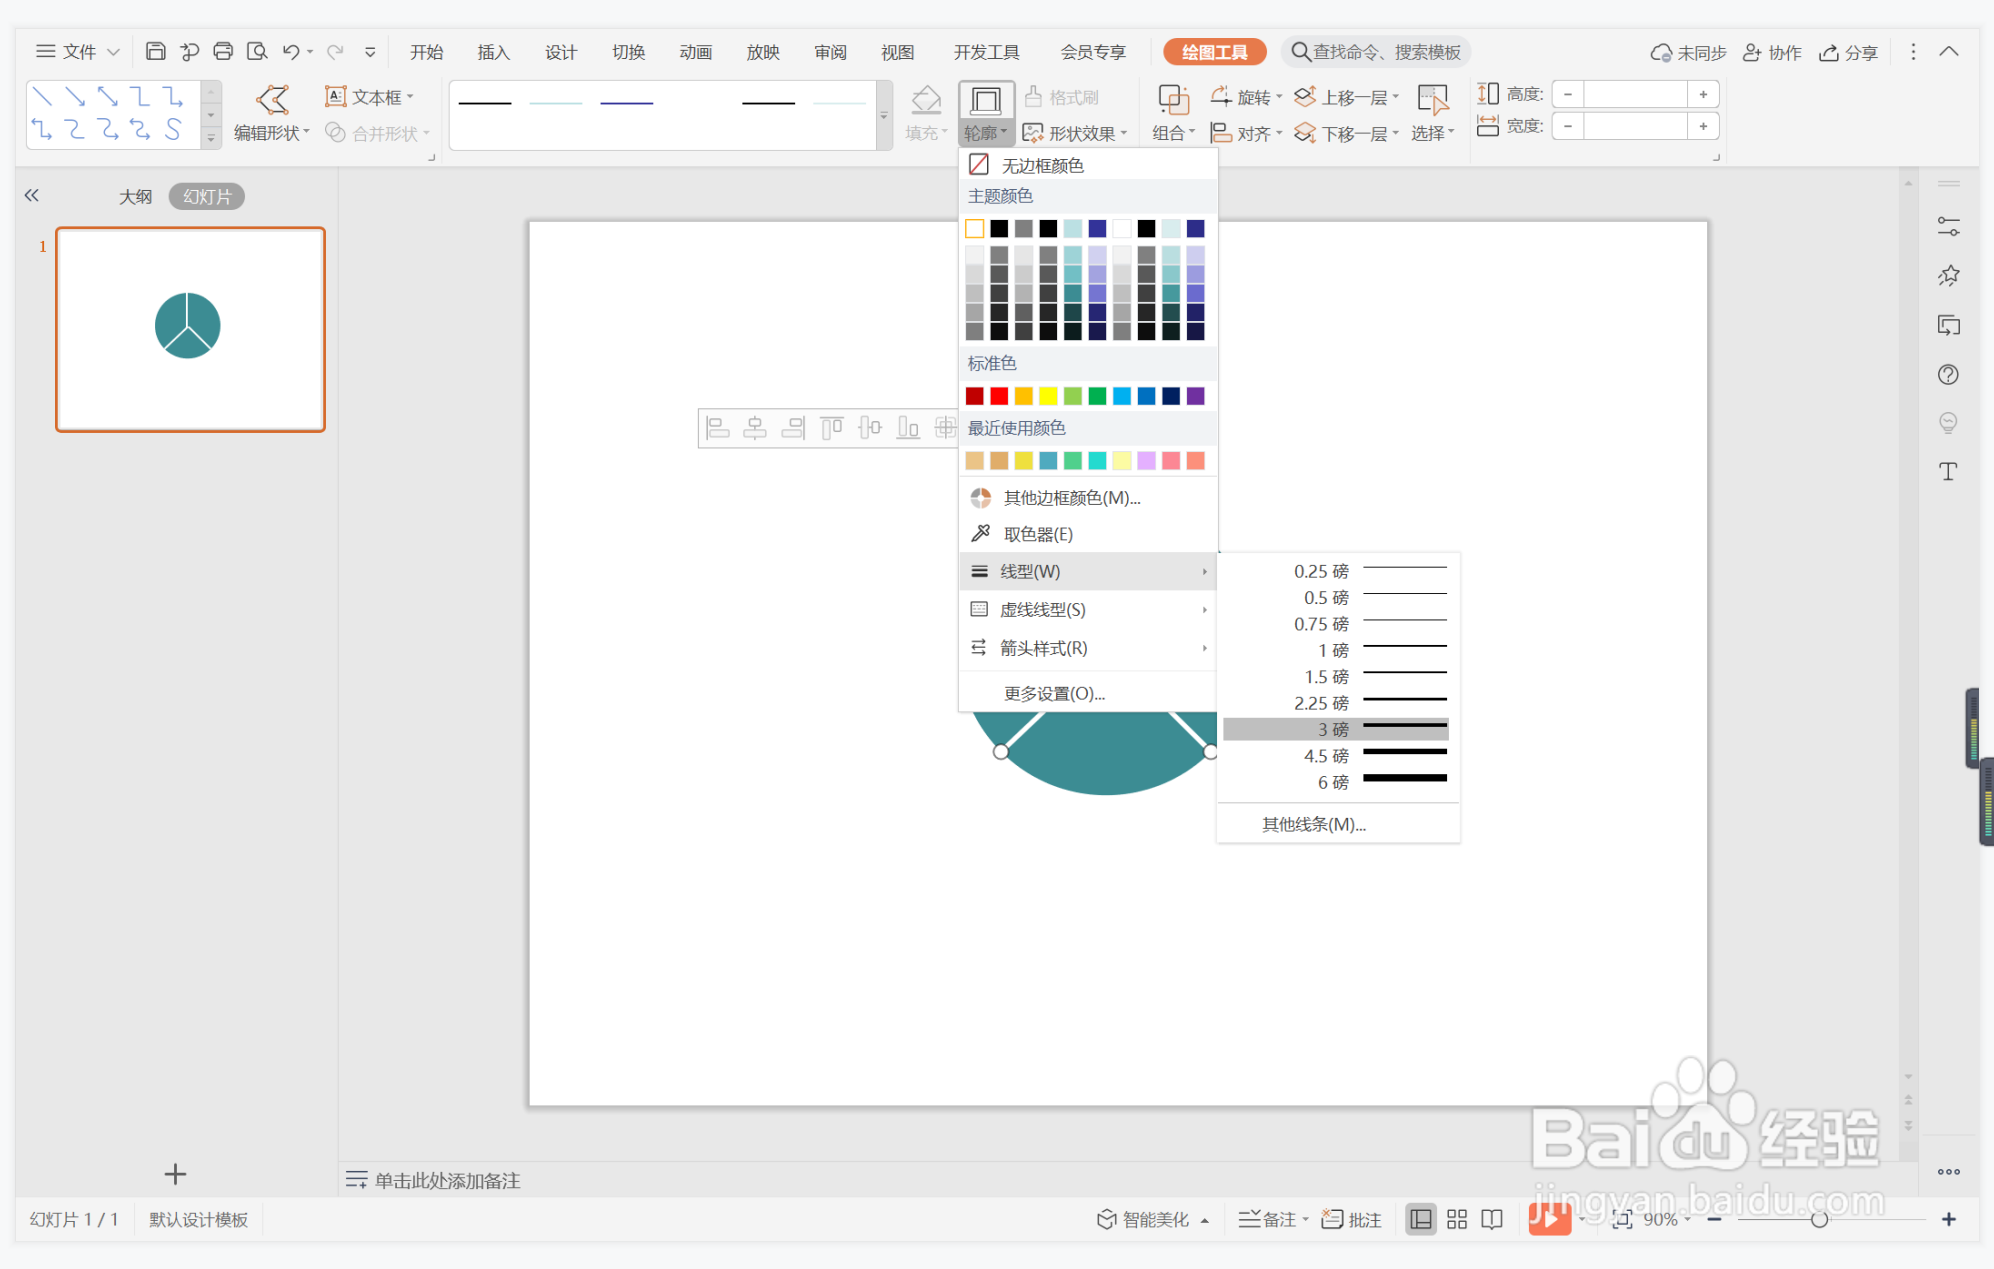
Task: Click the 查找命令 search box
Action: coord(1376,52)
